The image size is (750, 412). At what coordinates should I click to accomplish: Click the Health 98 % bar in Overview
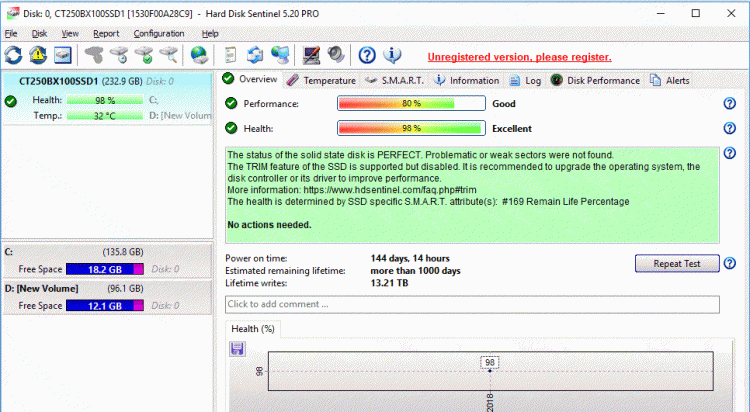(x=411, y=128)
